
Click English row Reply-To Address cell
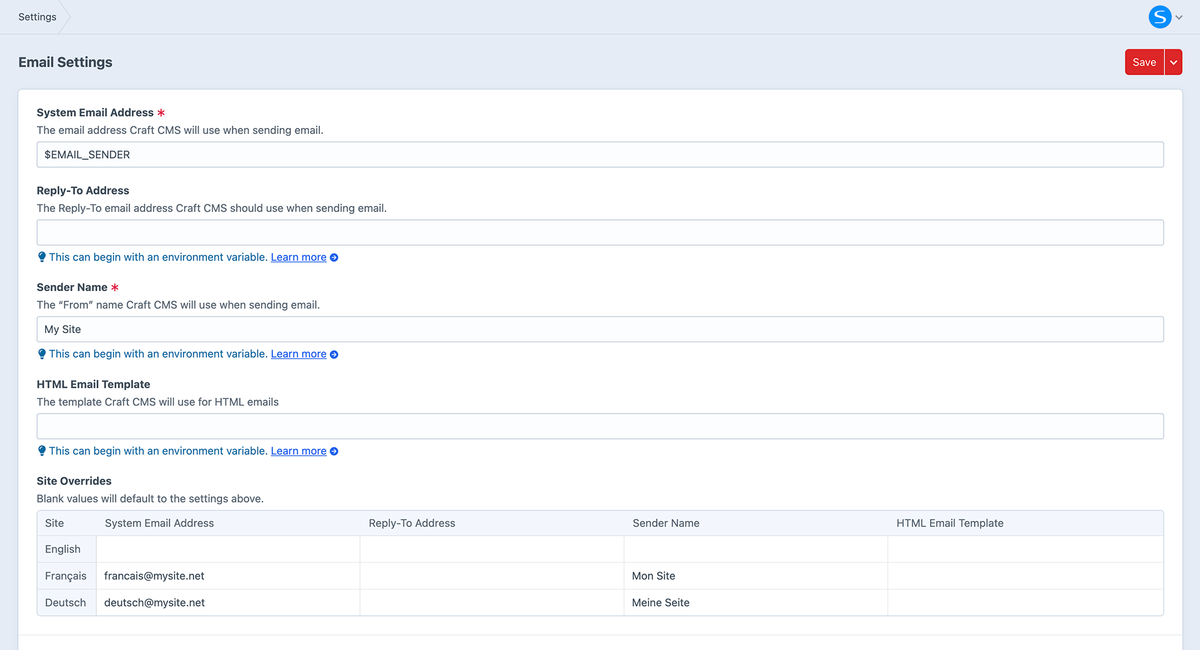(492, 549)
